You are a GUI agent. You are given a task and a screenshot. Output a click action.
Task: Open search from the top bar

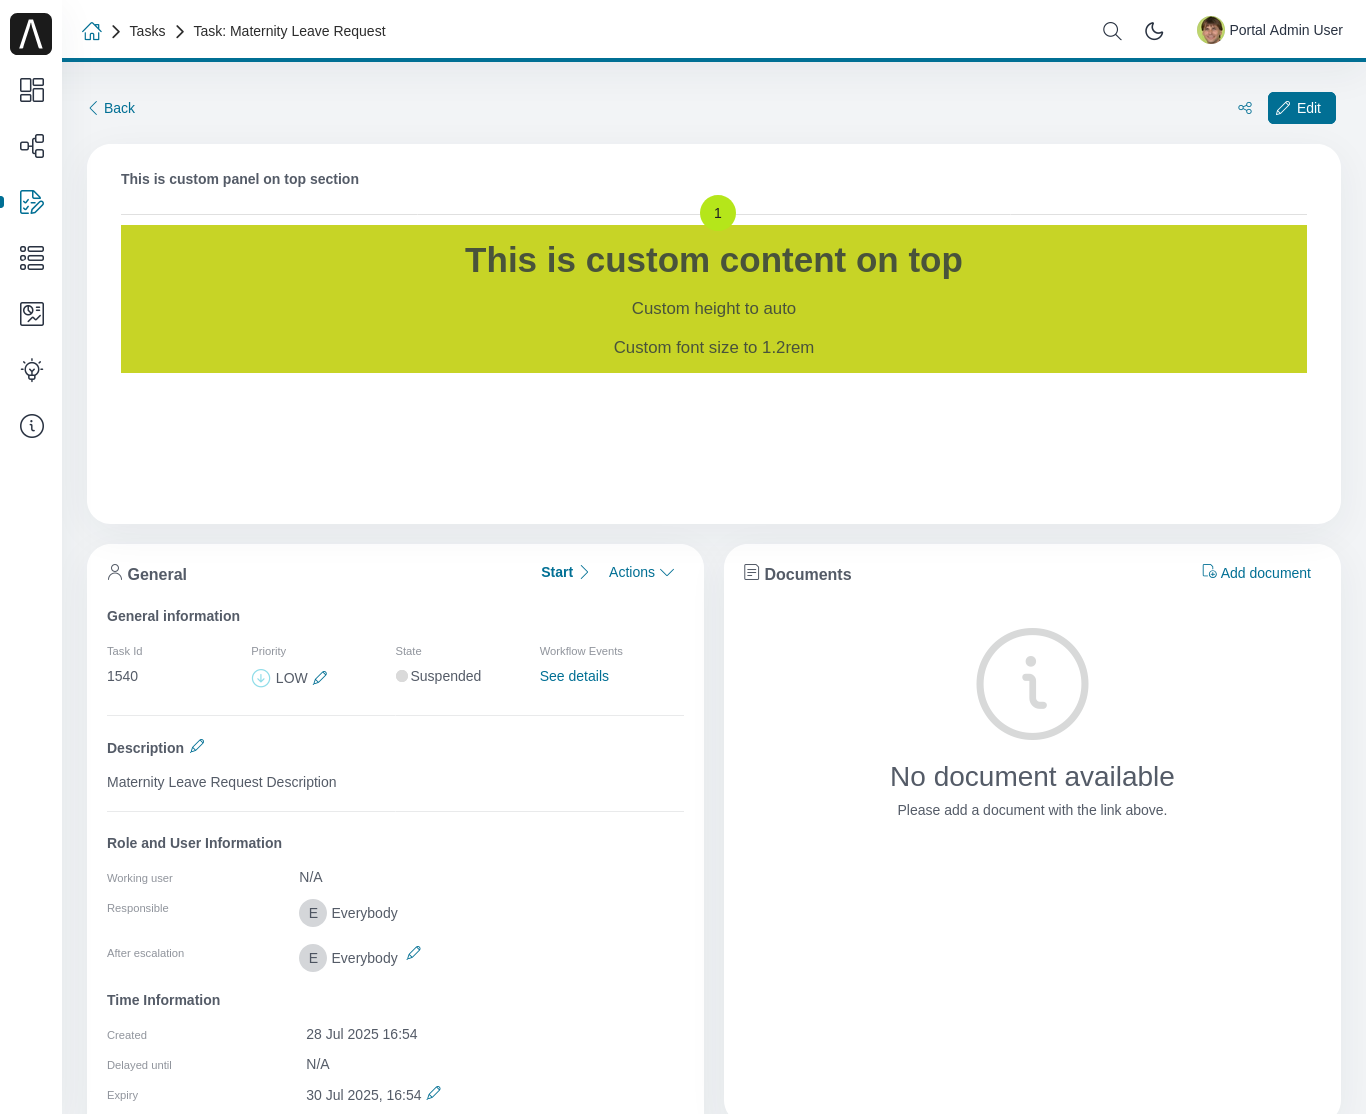[x=1111, y=31]
